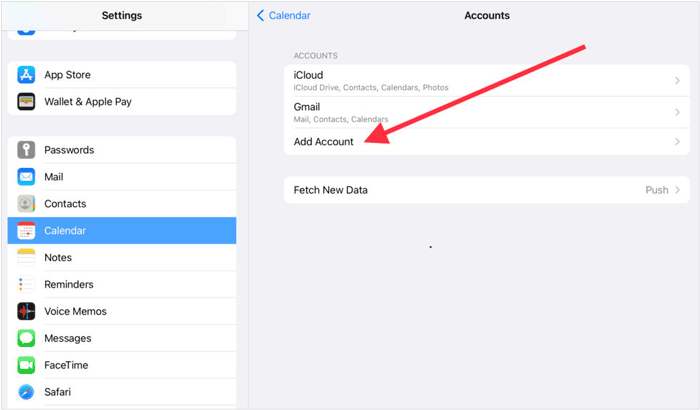Open the Gmail account entry
This screenshot has height=410, width=700.
tap(487, 112)
